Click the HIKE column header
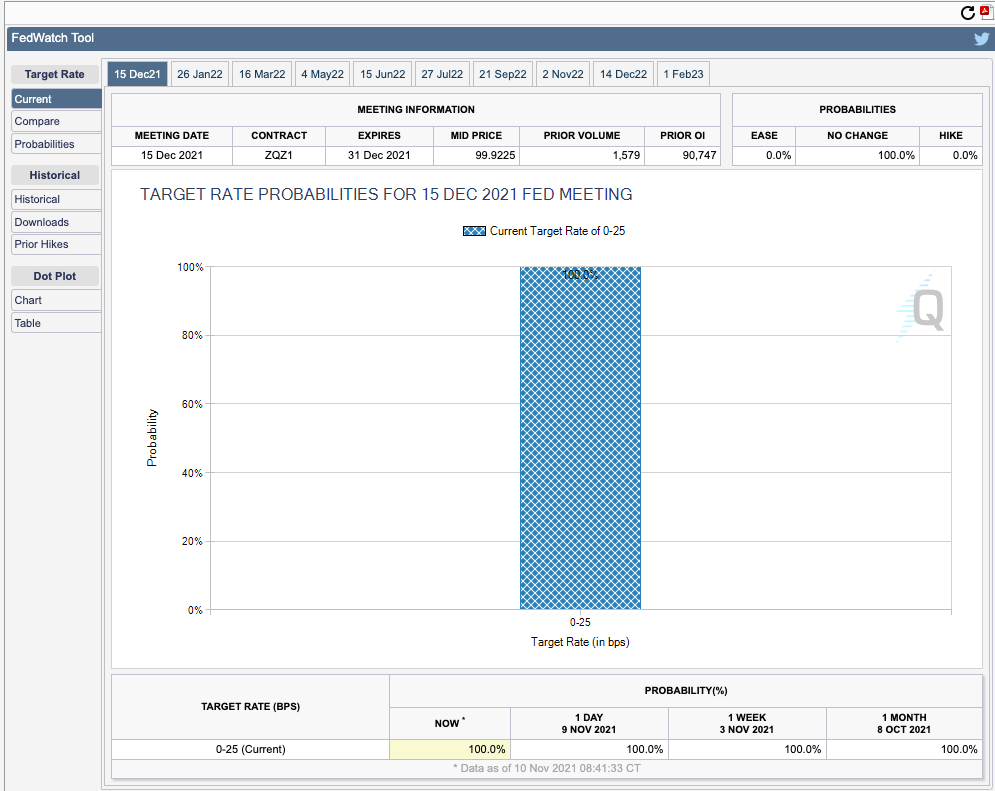The width and height of the screenshot is (995, 791). tap(951, 136)
